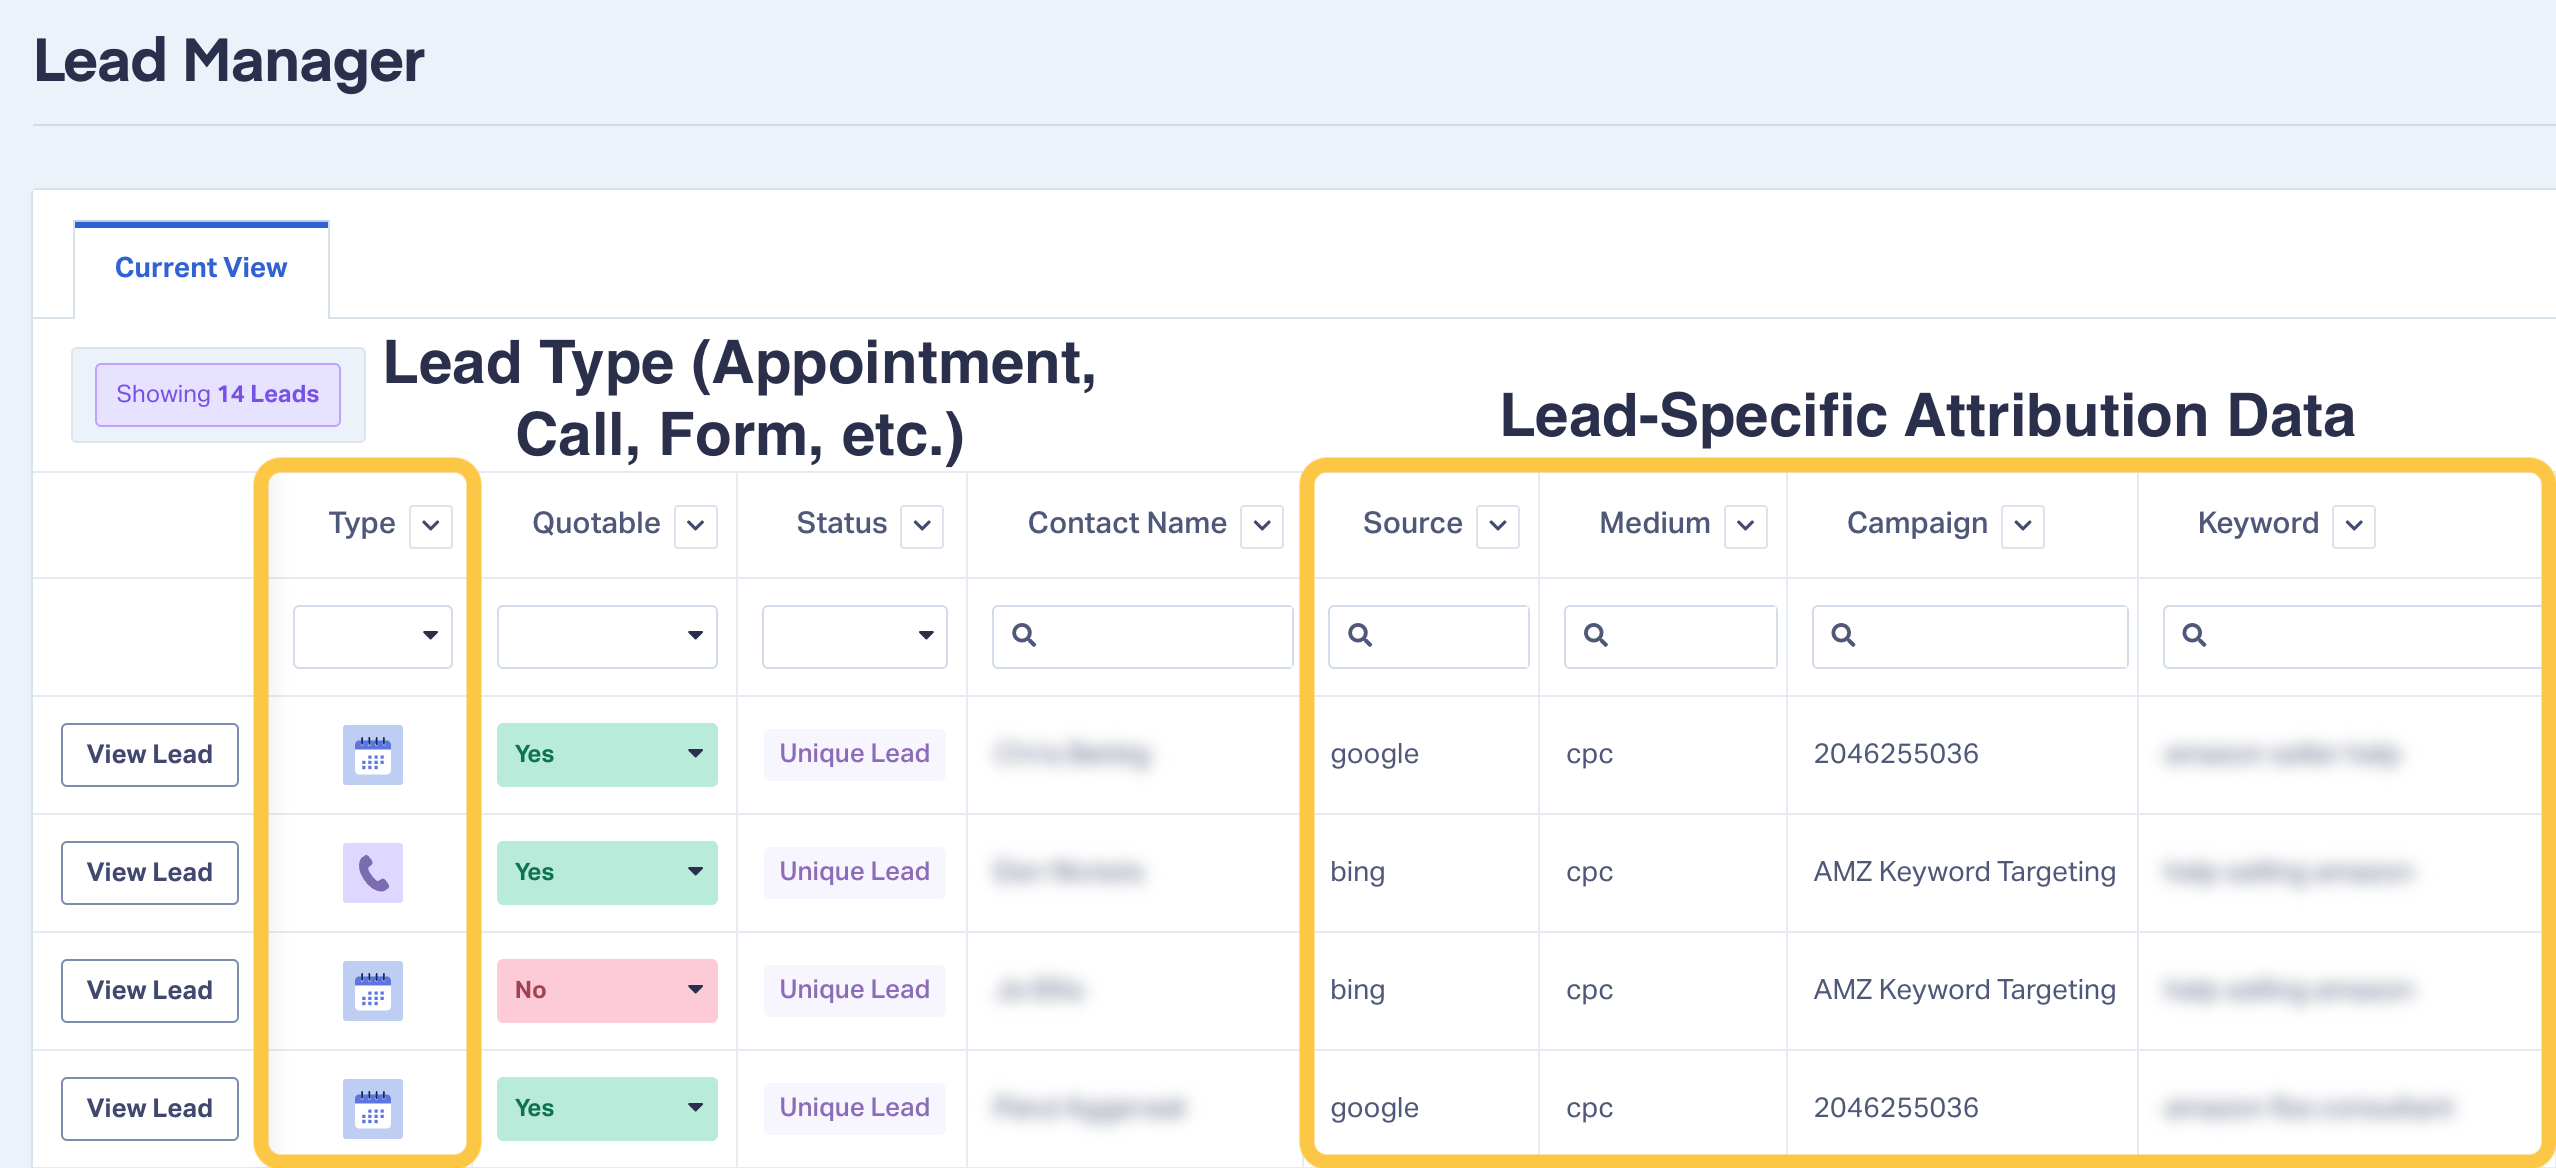Click 'bing' source in the 'No' quotable row
2556x1168 pixels.
(1357, 990)
